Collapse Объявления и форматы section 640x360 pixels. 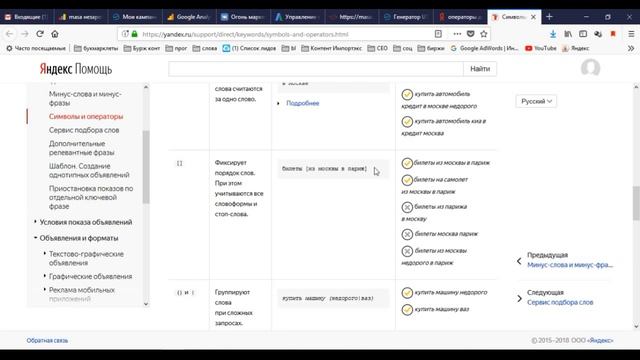(79, 238)
